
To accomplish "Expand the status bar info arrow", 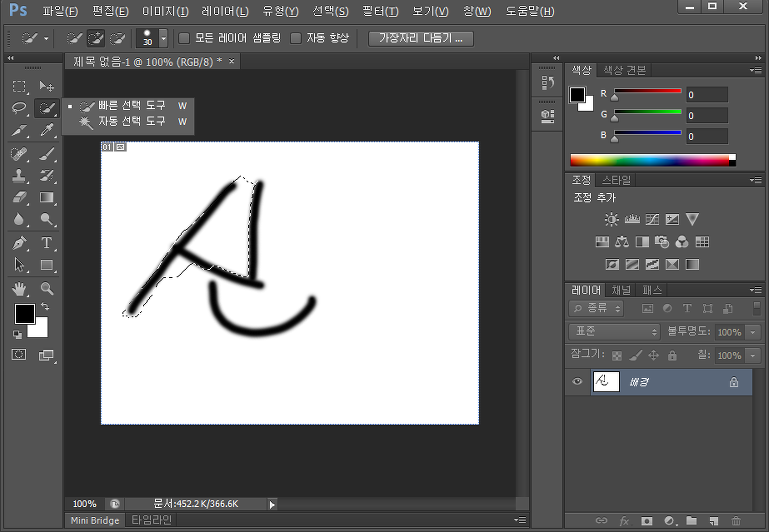I will [272, 504].
